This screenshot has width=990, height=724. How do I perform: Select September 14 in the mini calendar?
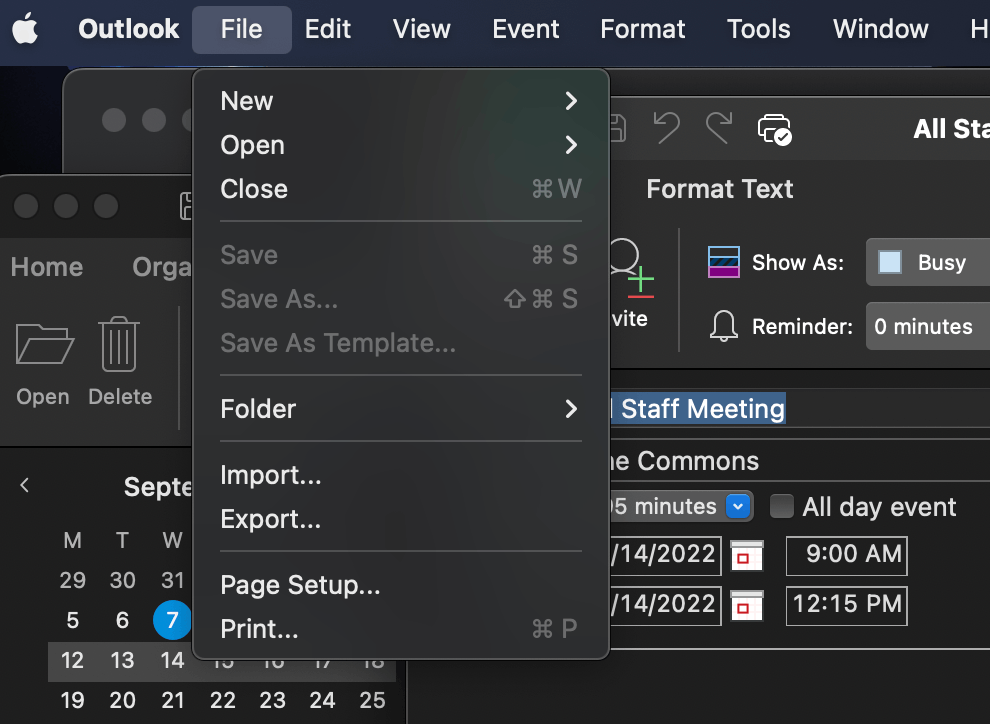(x=173, y=660)
